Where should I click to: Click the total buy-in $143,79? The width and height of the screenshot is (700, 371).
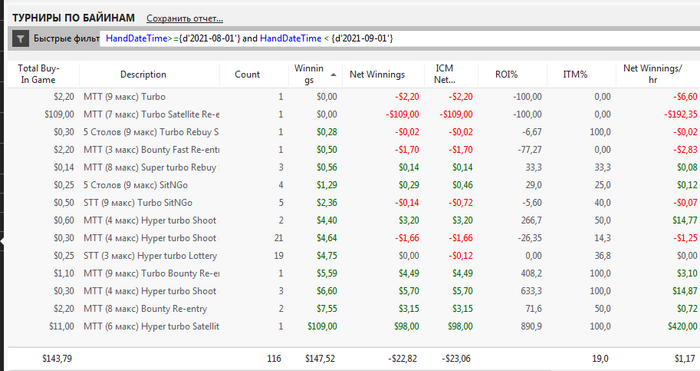(x=57, y=358)
